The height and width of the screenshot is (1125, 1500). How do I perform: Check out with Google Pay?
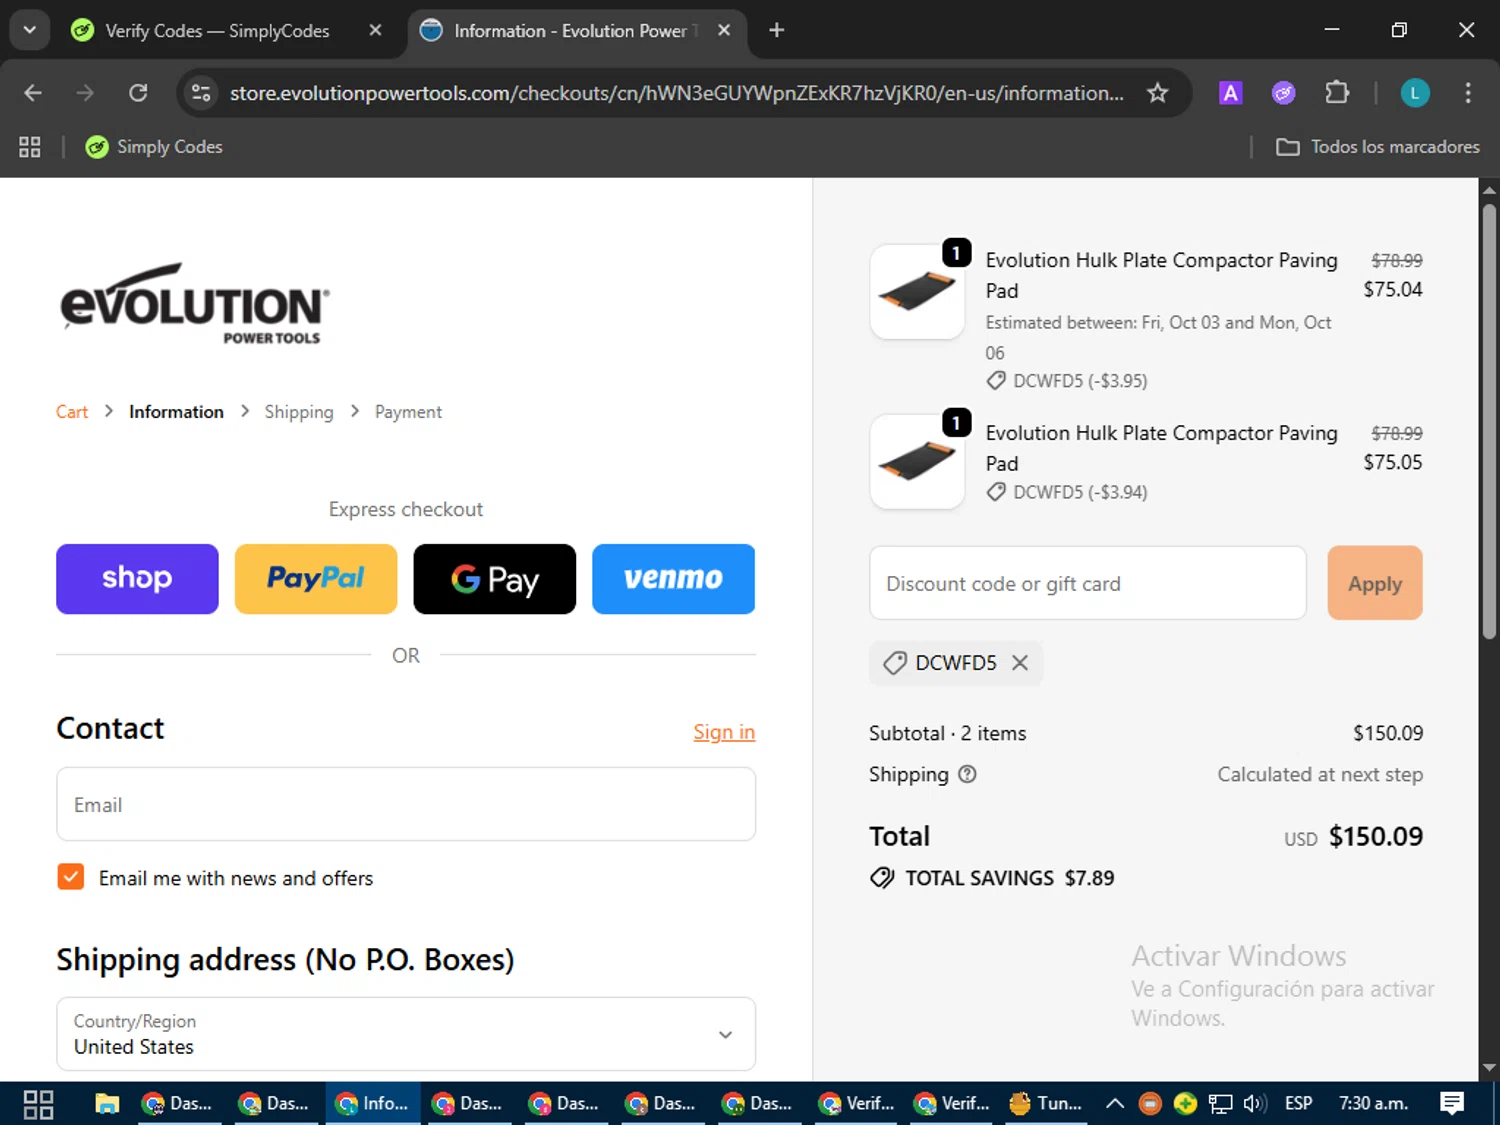click(495, 579)
